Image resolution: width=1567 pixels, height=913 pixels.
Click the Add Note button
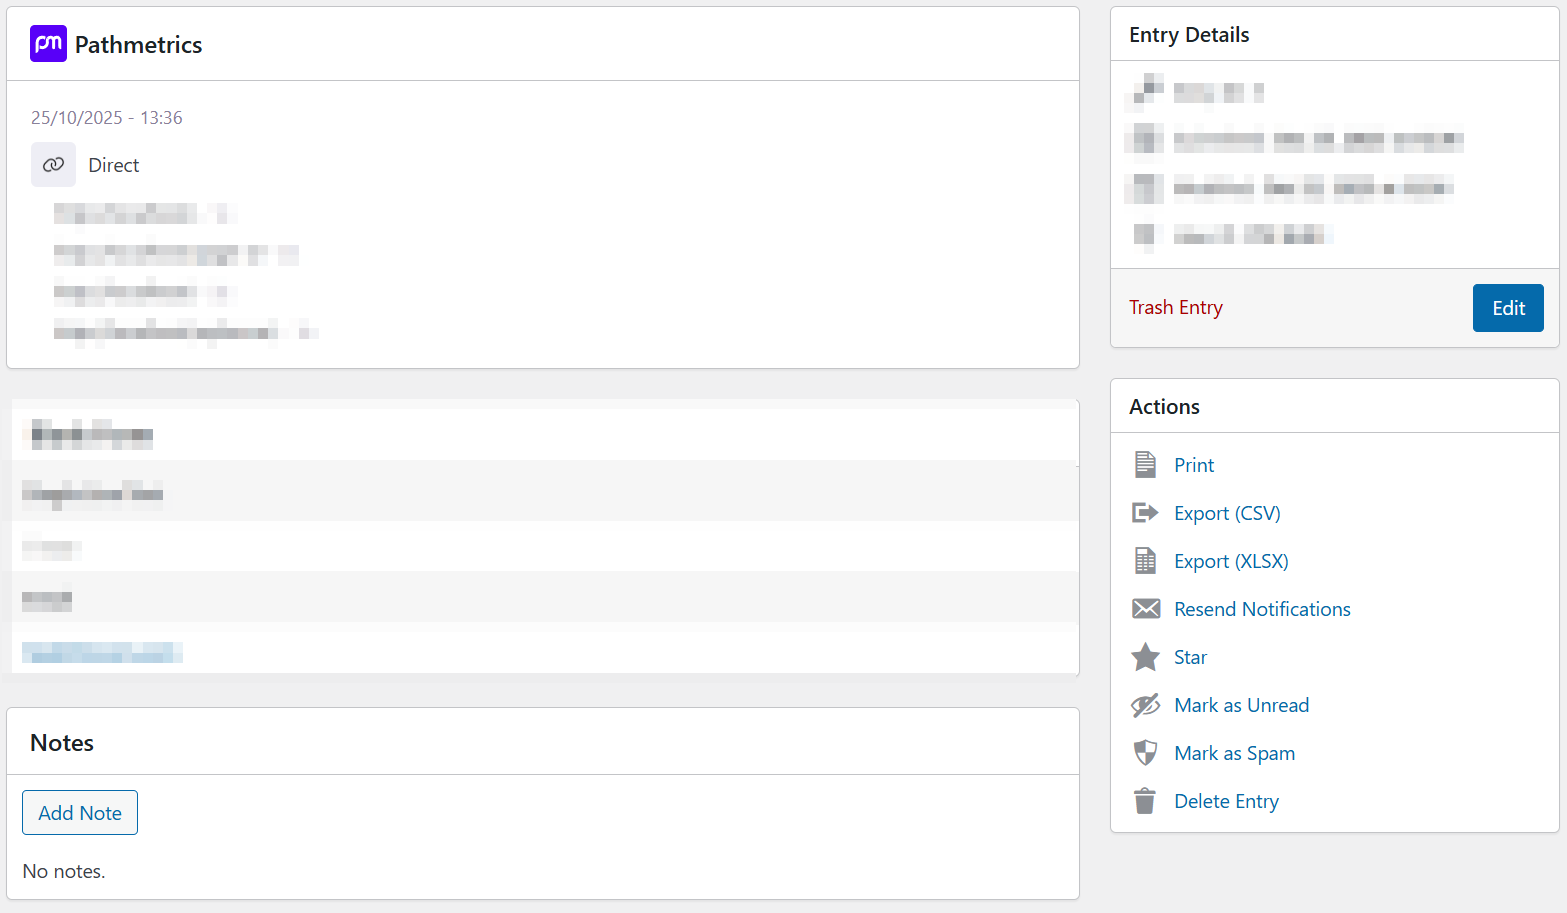point(80,813)
